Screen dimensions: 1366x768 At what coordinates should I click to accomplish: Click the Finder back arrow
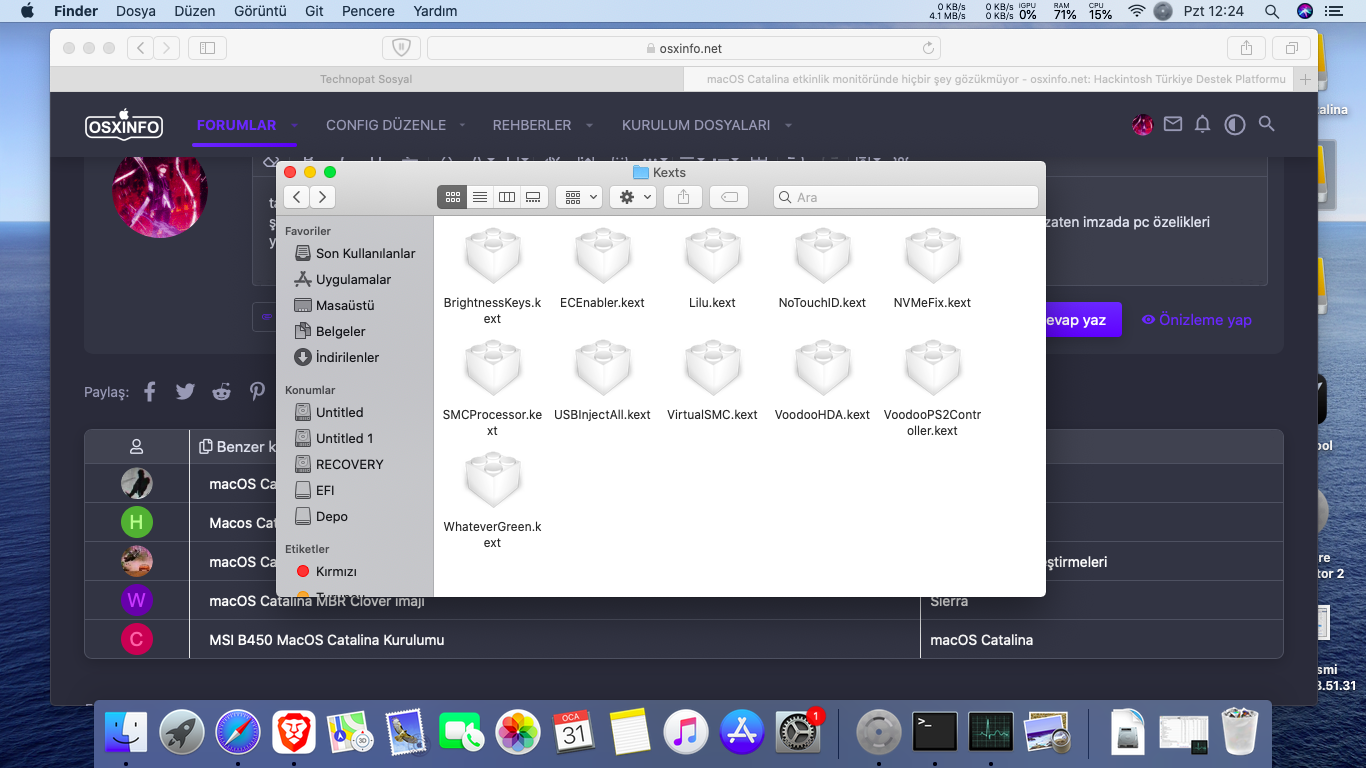pos(297,197)
